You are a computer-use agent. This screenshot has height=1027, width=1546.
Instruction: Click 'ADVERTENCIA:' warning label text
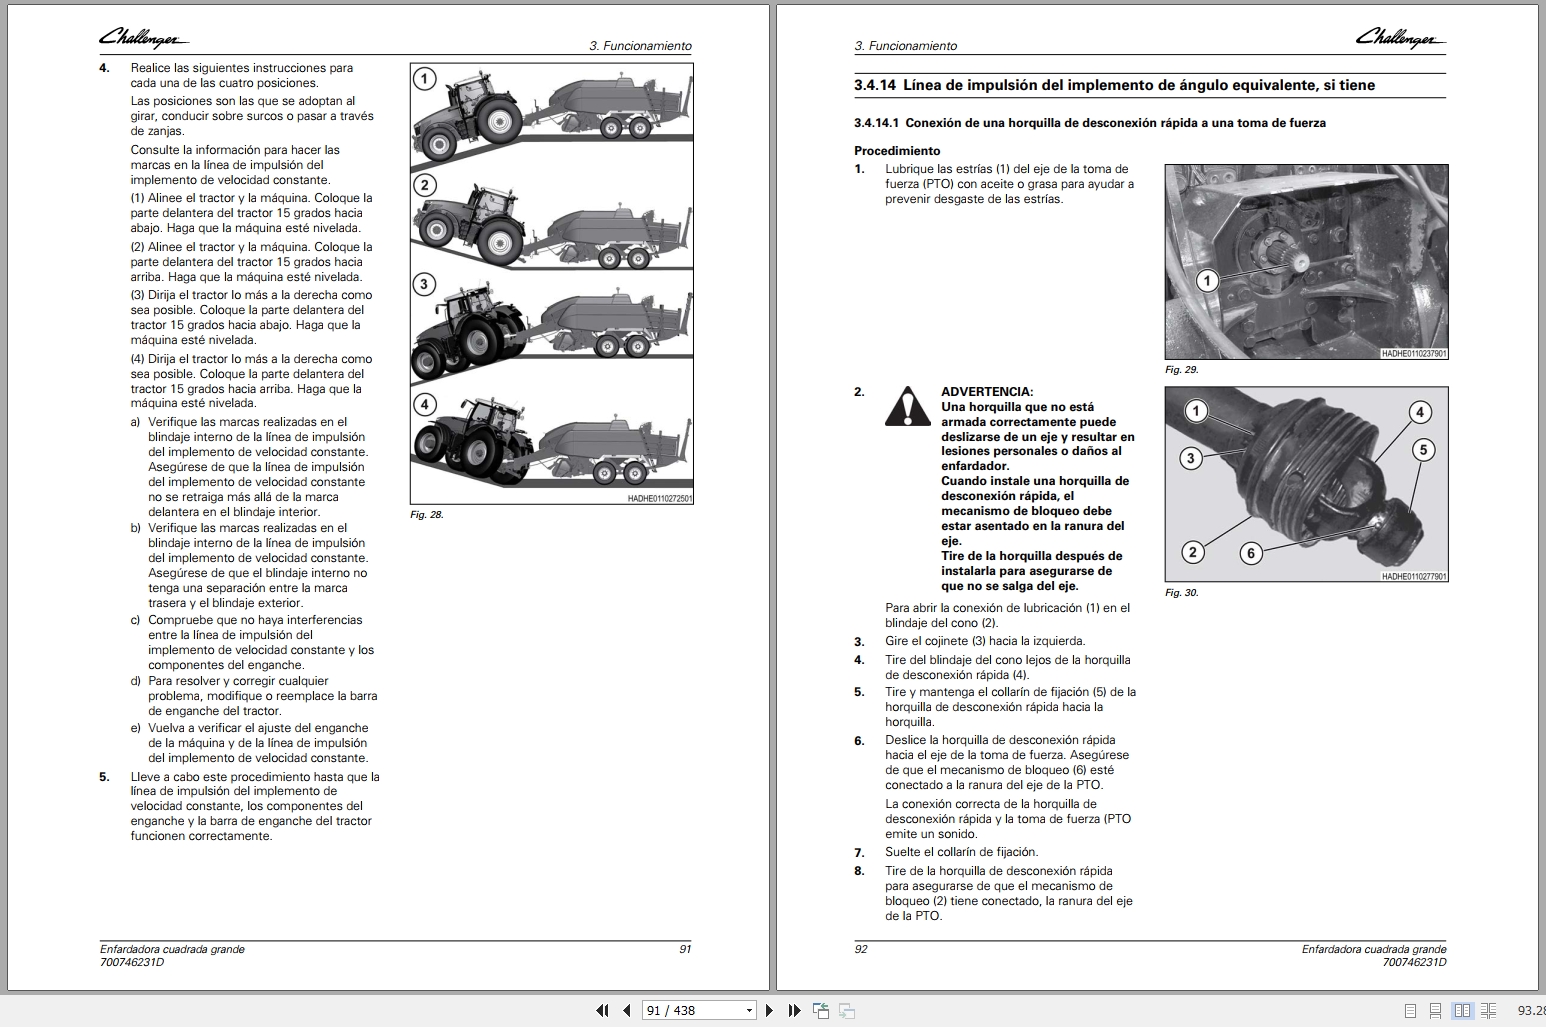[987, 392]
